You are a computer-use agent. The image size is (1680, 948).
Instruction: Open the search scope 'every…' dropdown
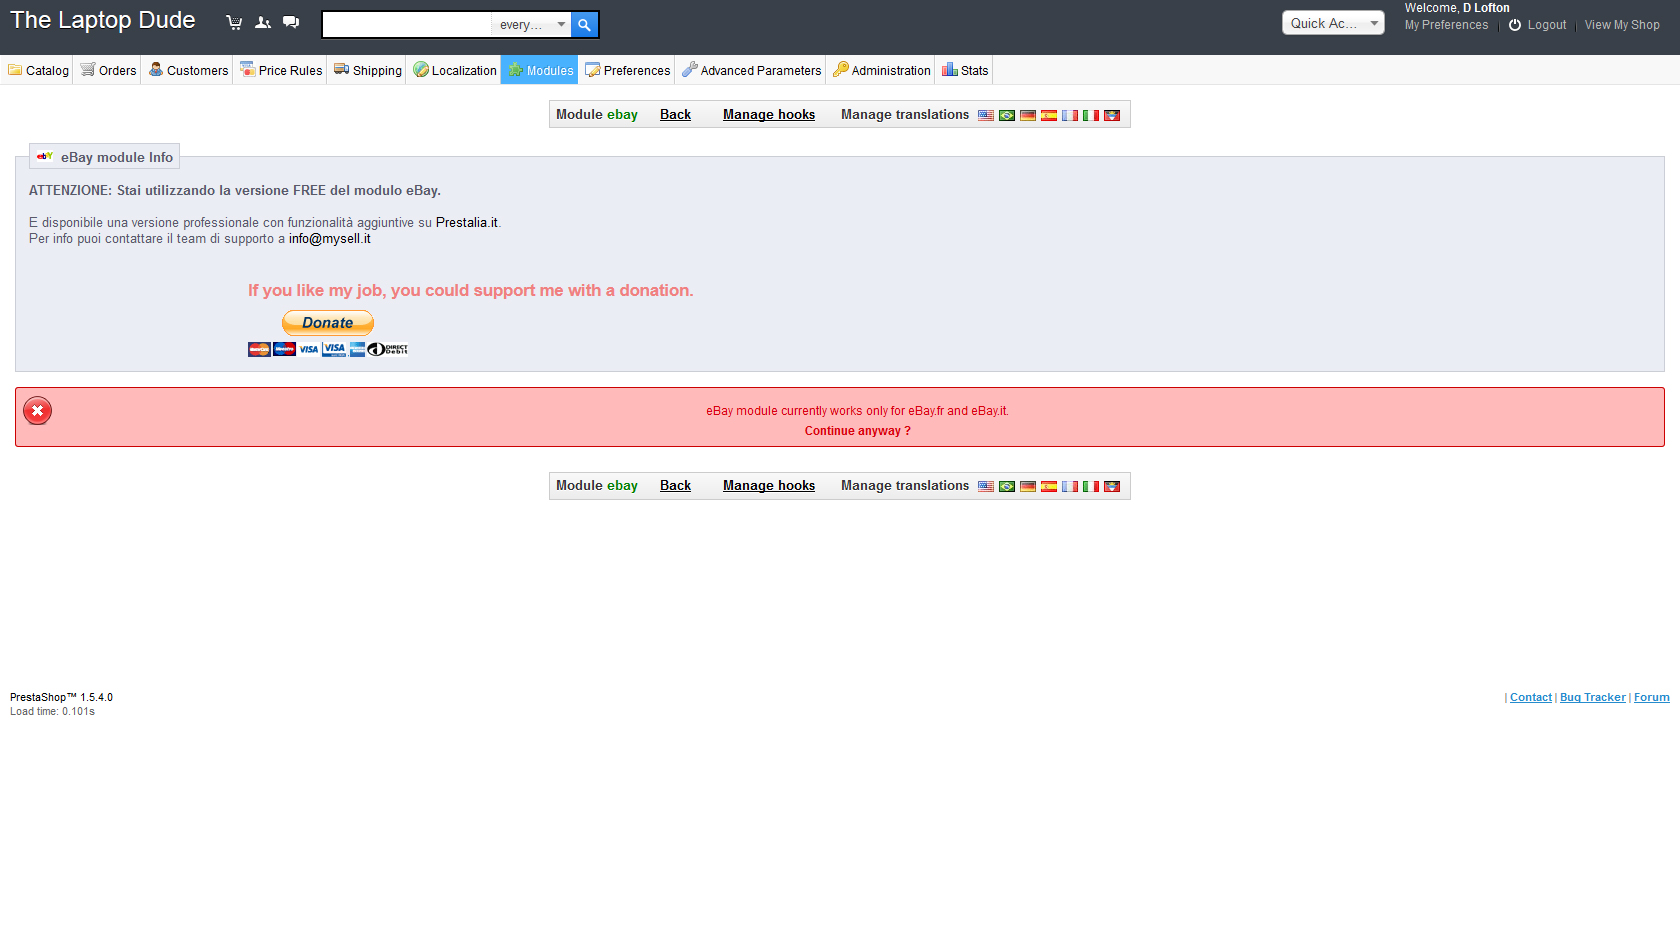tap(532, 25)
